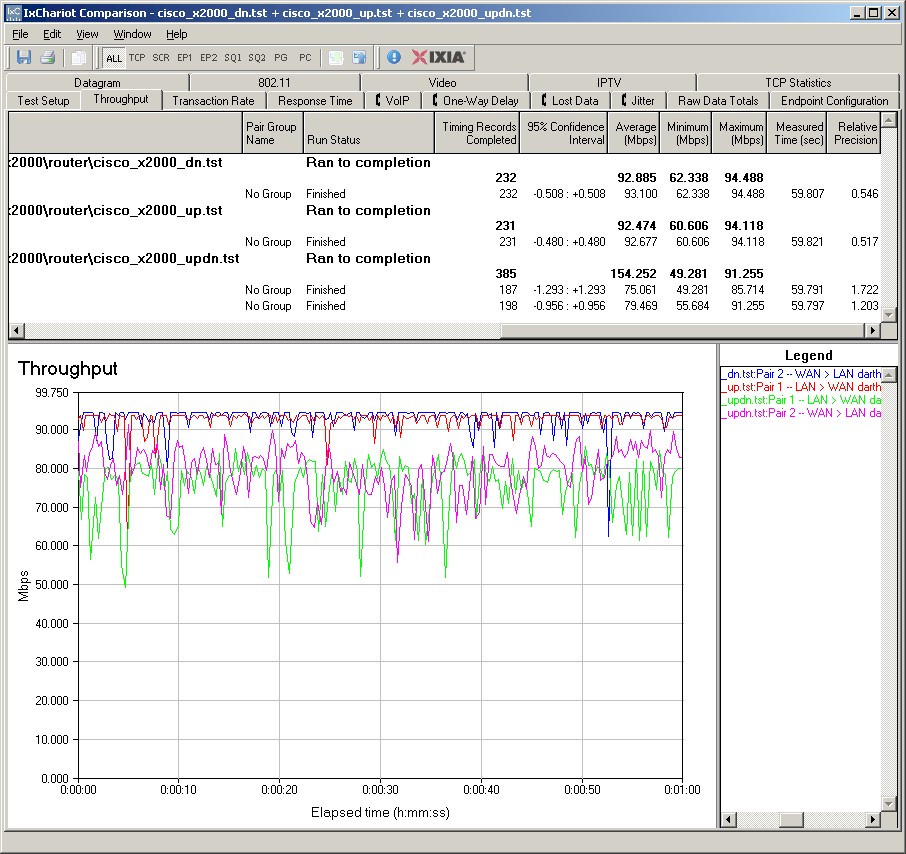Select the cisco_x2000_updn.tst row

point(444,258)
